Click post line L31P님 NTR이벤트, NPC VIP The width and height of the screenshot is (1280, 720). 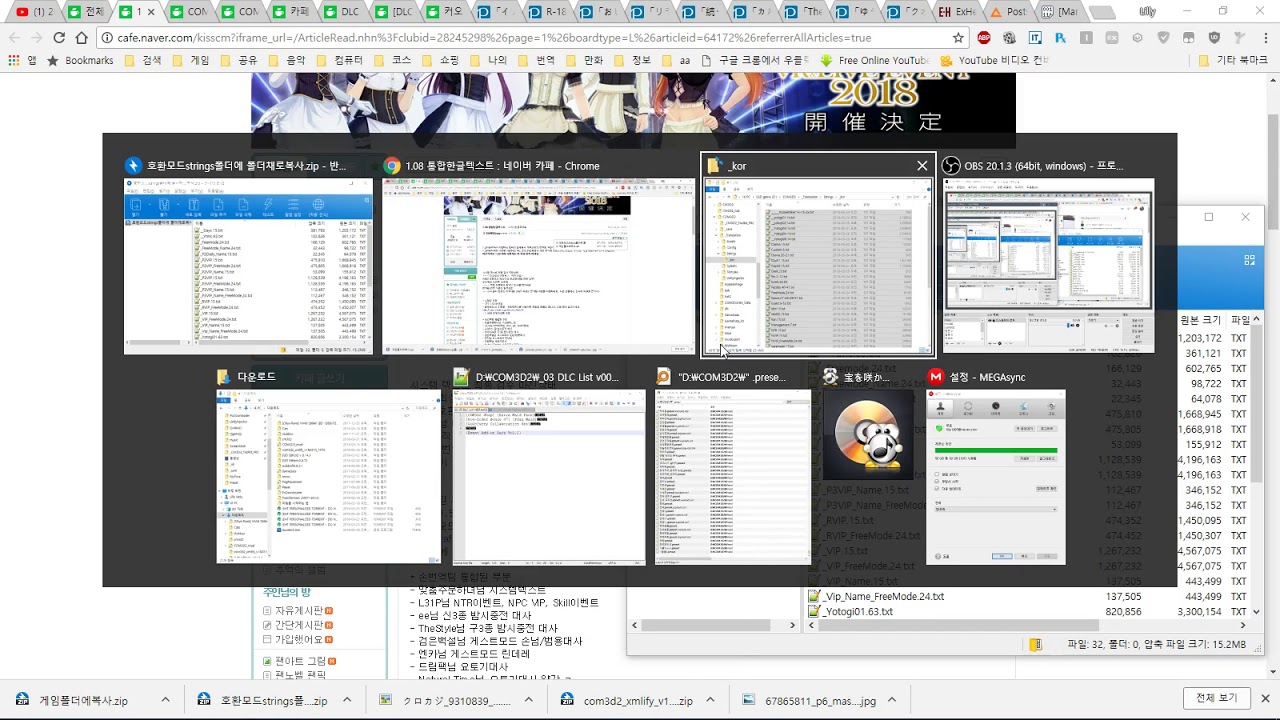tap(505, 603)
